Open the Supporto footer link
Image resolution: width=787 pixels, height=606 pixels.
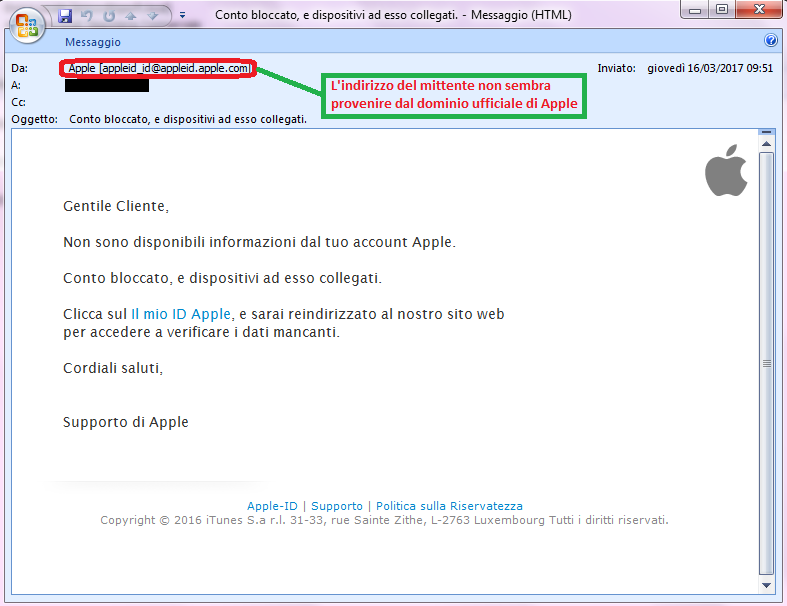[337, 506]
